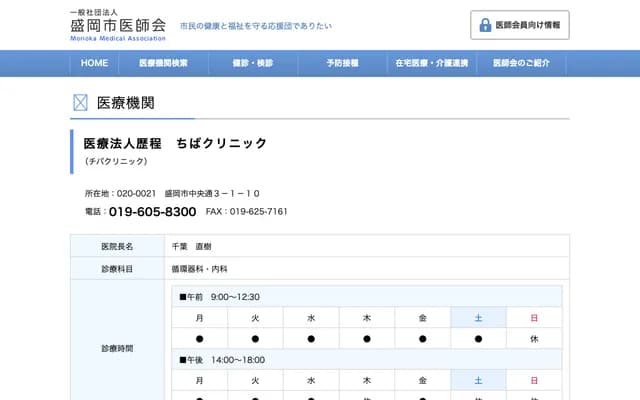Screen dimensions: 640x400
Task: Open the 医師会員向け情報 button
Action: point(520,25)
